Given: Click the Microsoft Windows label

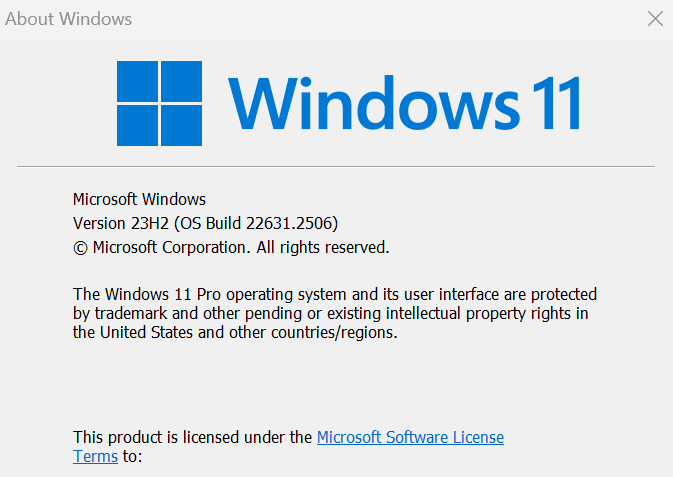Looking at the screenshot, I should (139, 199).
